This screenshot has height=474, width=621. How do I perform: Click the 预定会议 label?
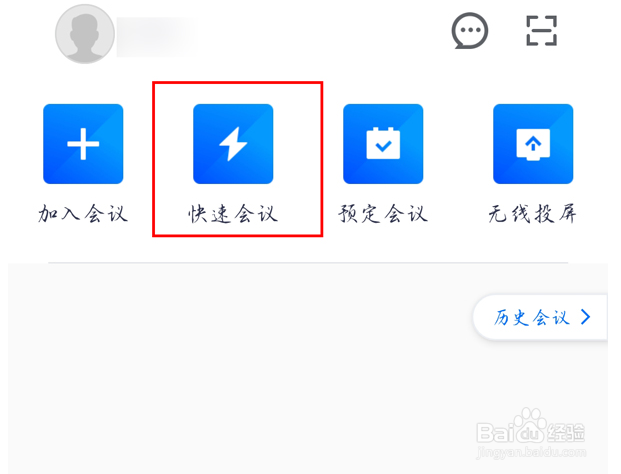point(383,214)
